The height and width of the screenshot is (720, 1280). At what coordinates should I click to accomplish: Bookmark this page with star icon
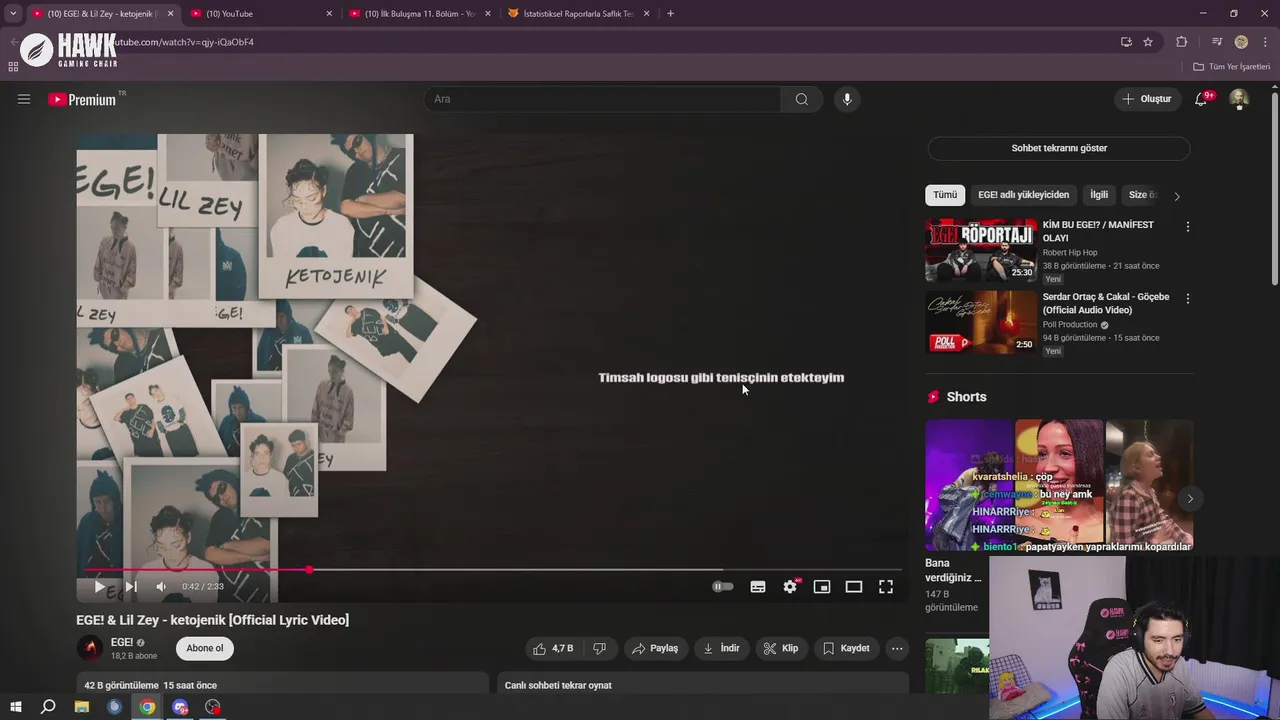[1148, 42]
